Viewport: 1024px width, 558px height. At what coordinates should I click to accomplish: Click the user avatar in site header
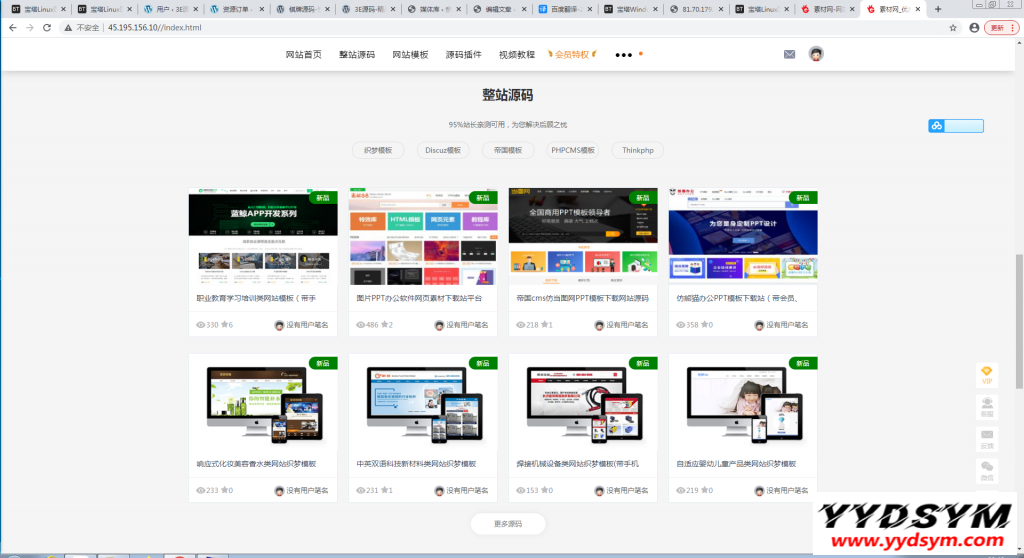coord(816,54)
